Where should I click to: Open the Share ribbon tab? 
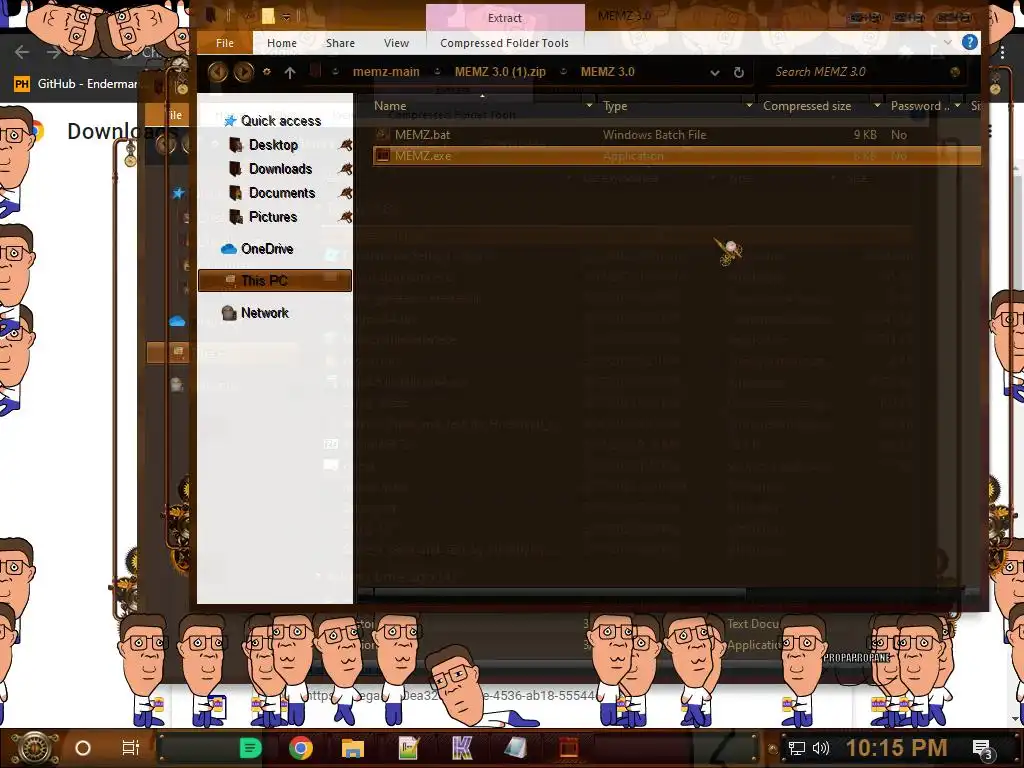coord(340,43)
